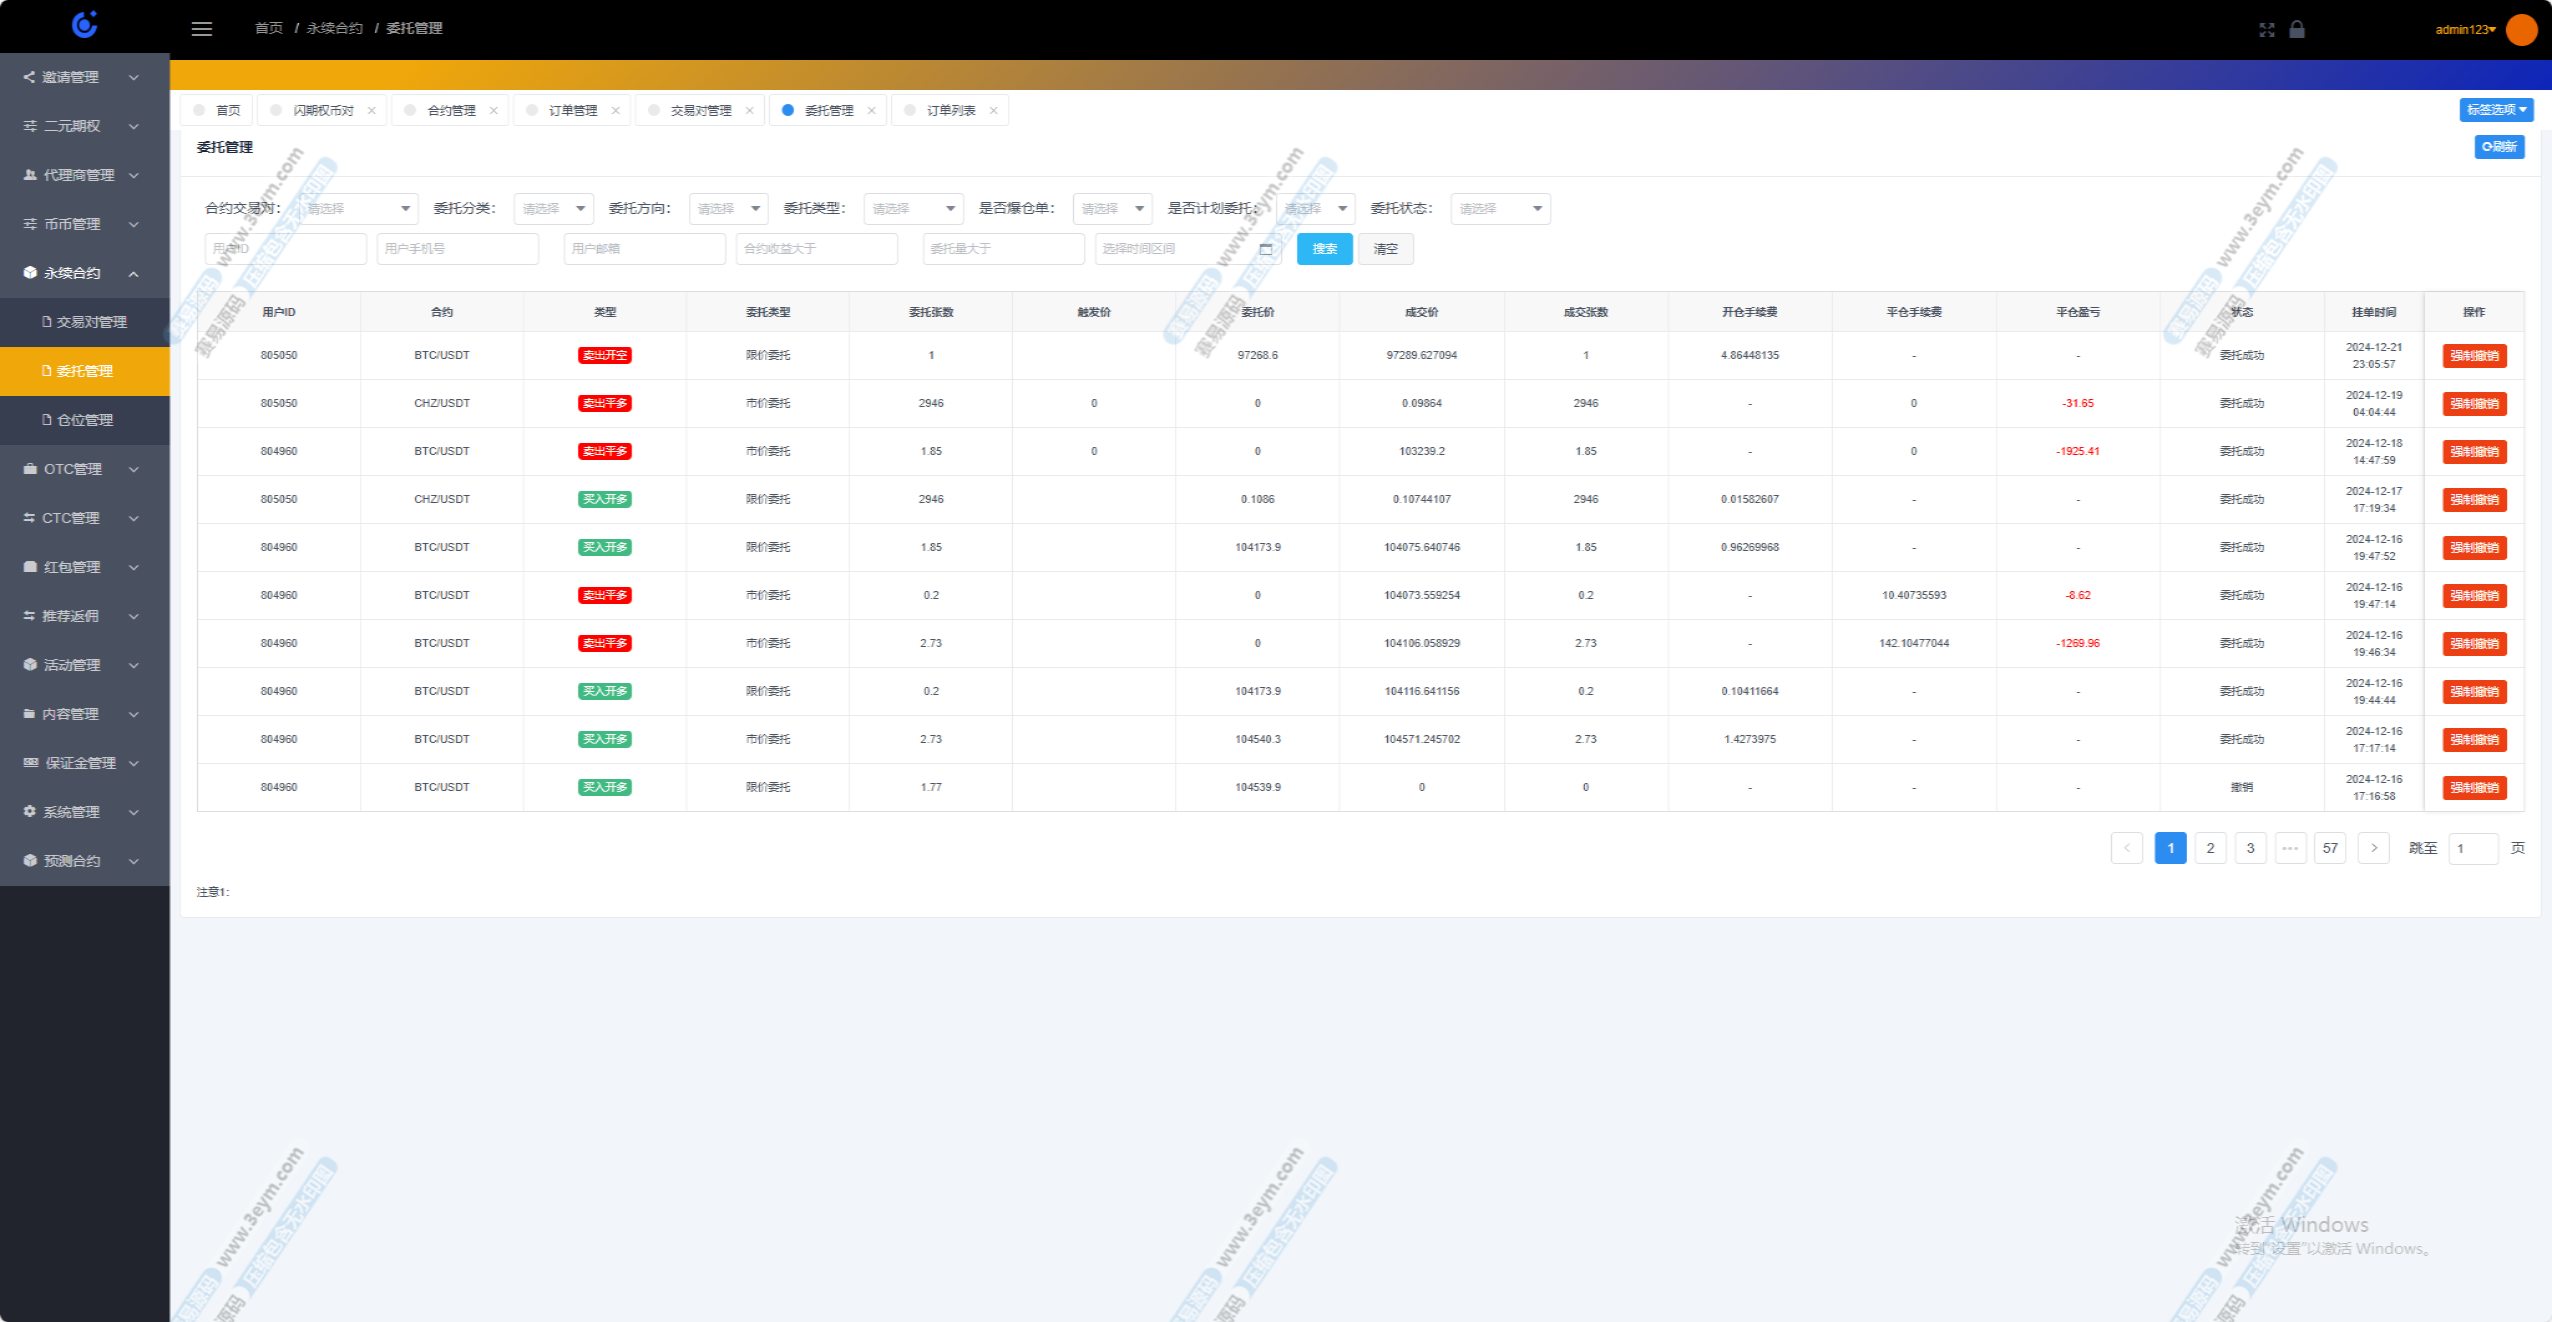Close the 订单管理 tab with its X
Viewport: 2552px width, 1322px height.
pos(615,111)
